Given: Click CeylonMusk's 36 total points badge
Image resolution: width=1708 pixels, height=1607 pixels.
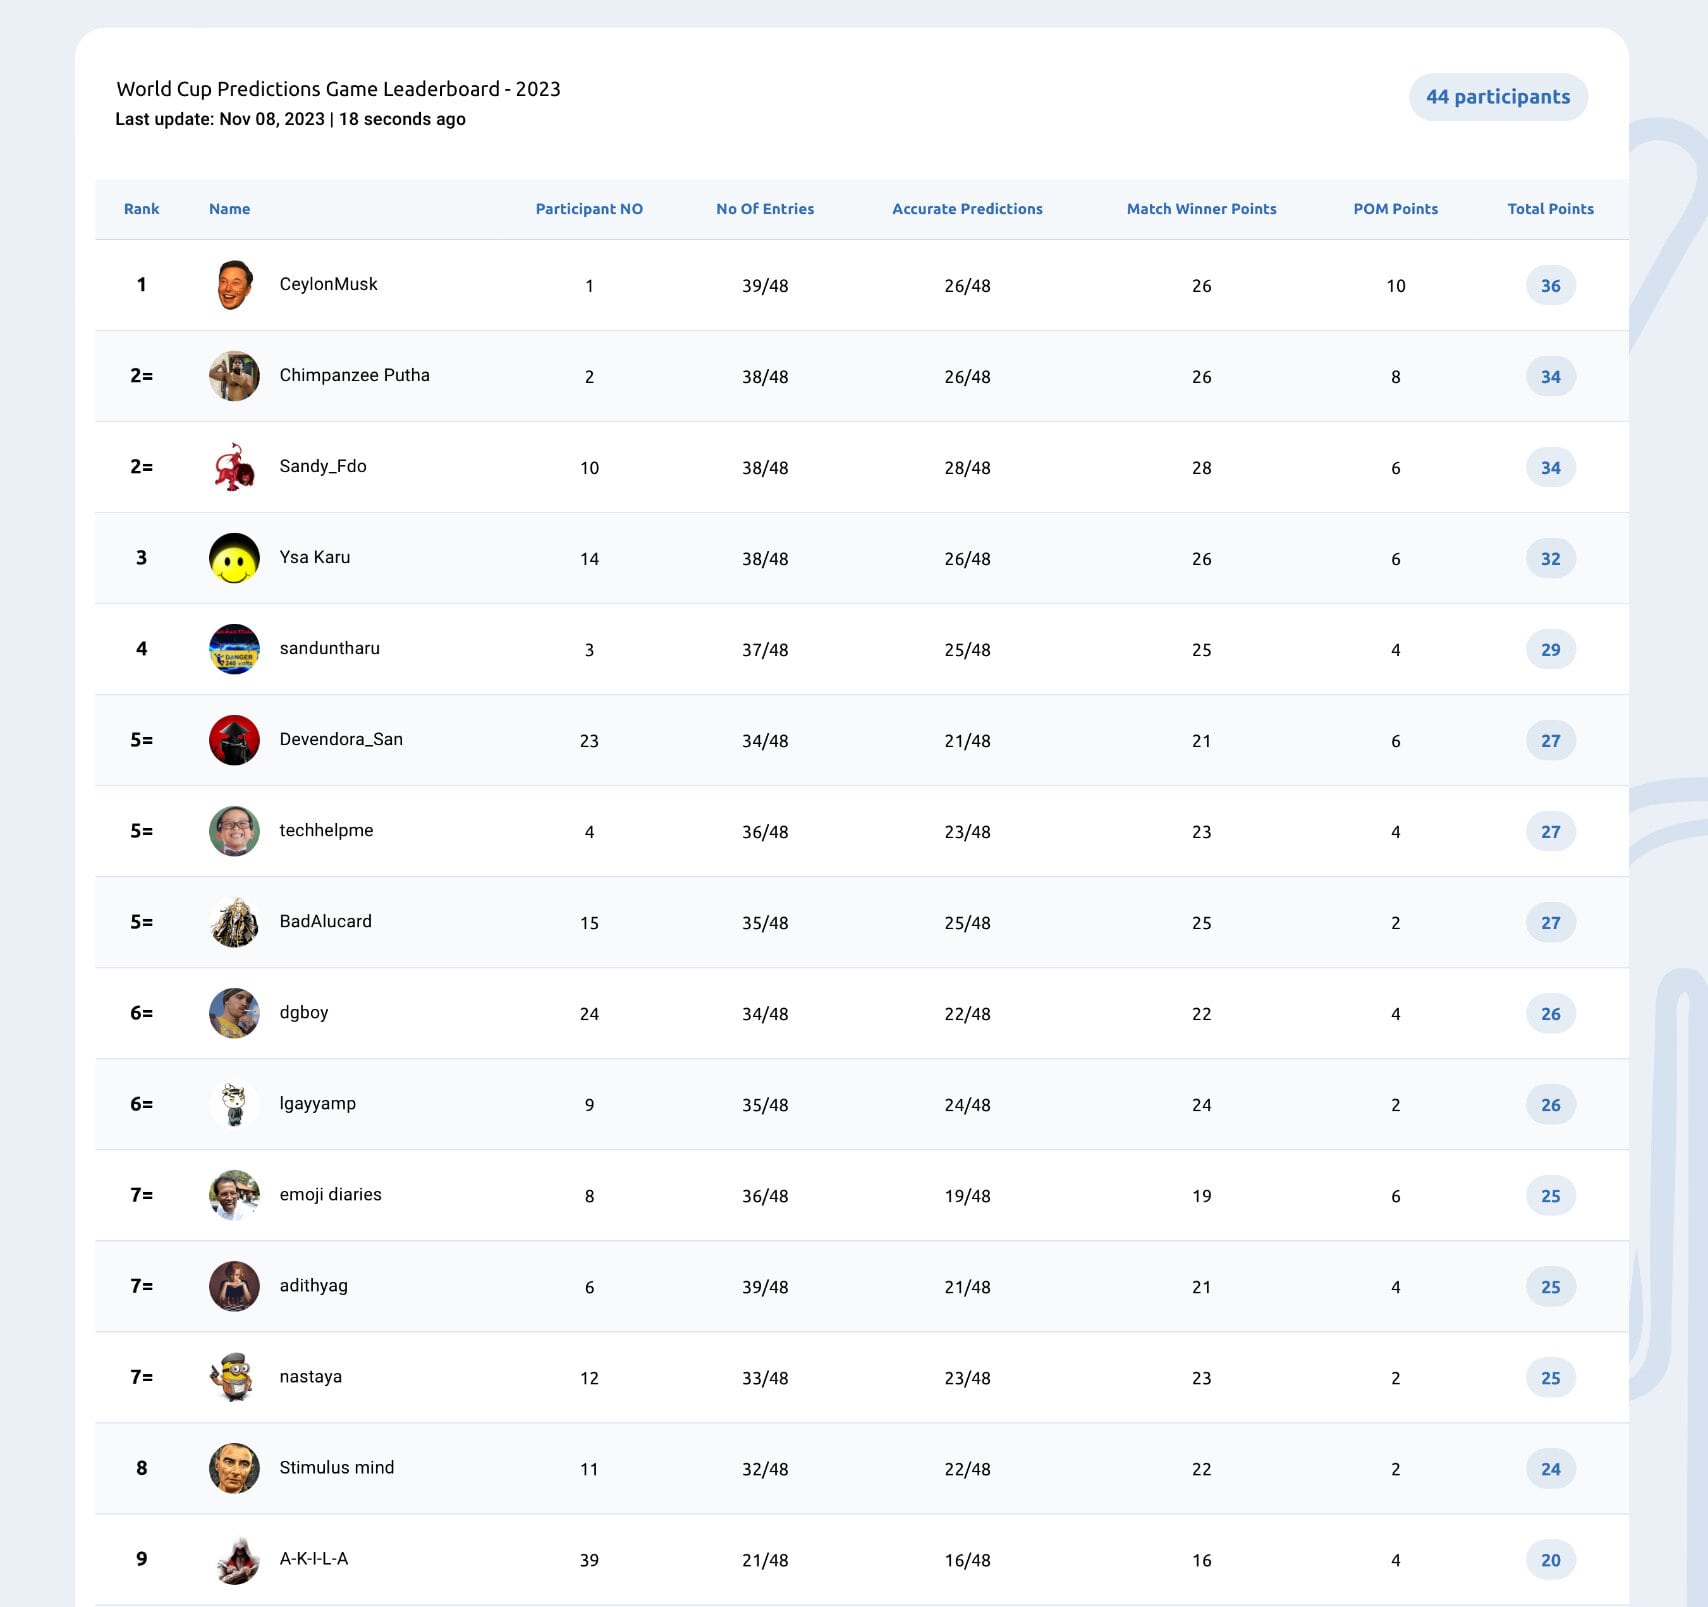Looking at the screenshot, I should (x=1550, y=285).
